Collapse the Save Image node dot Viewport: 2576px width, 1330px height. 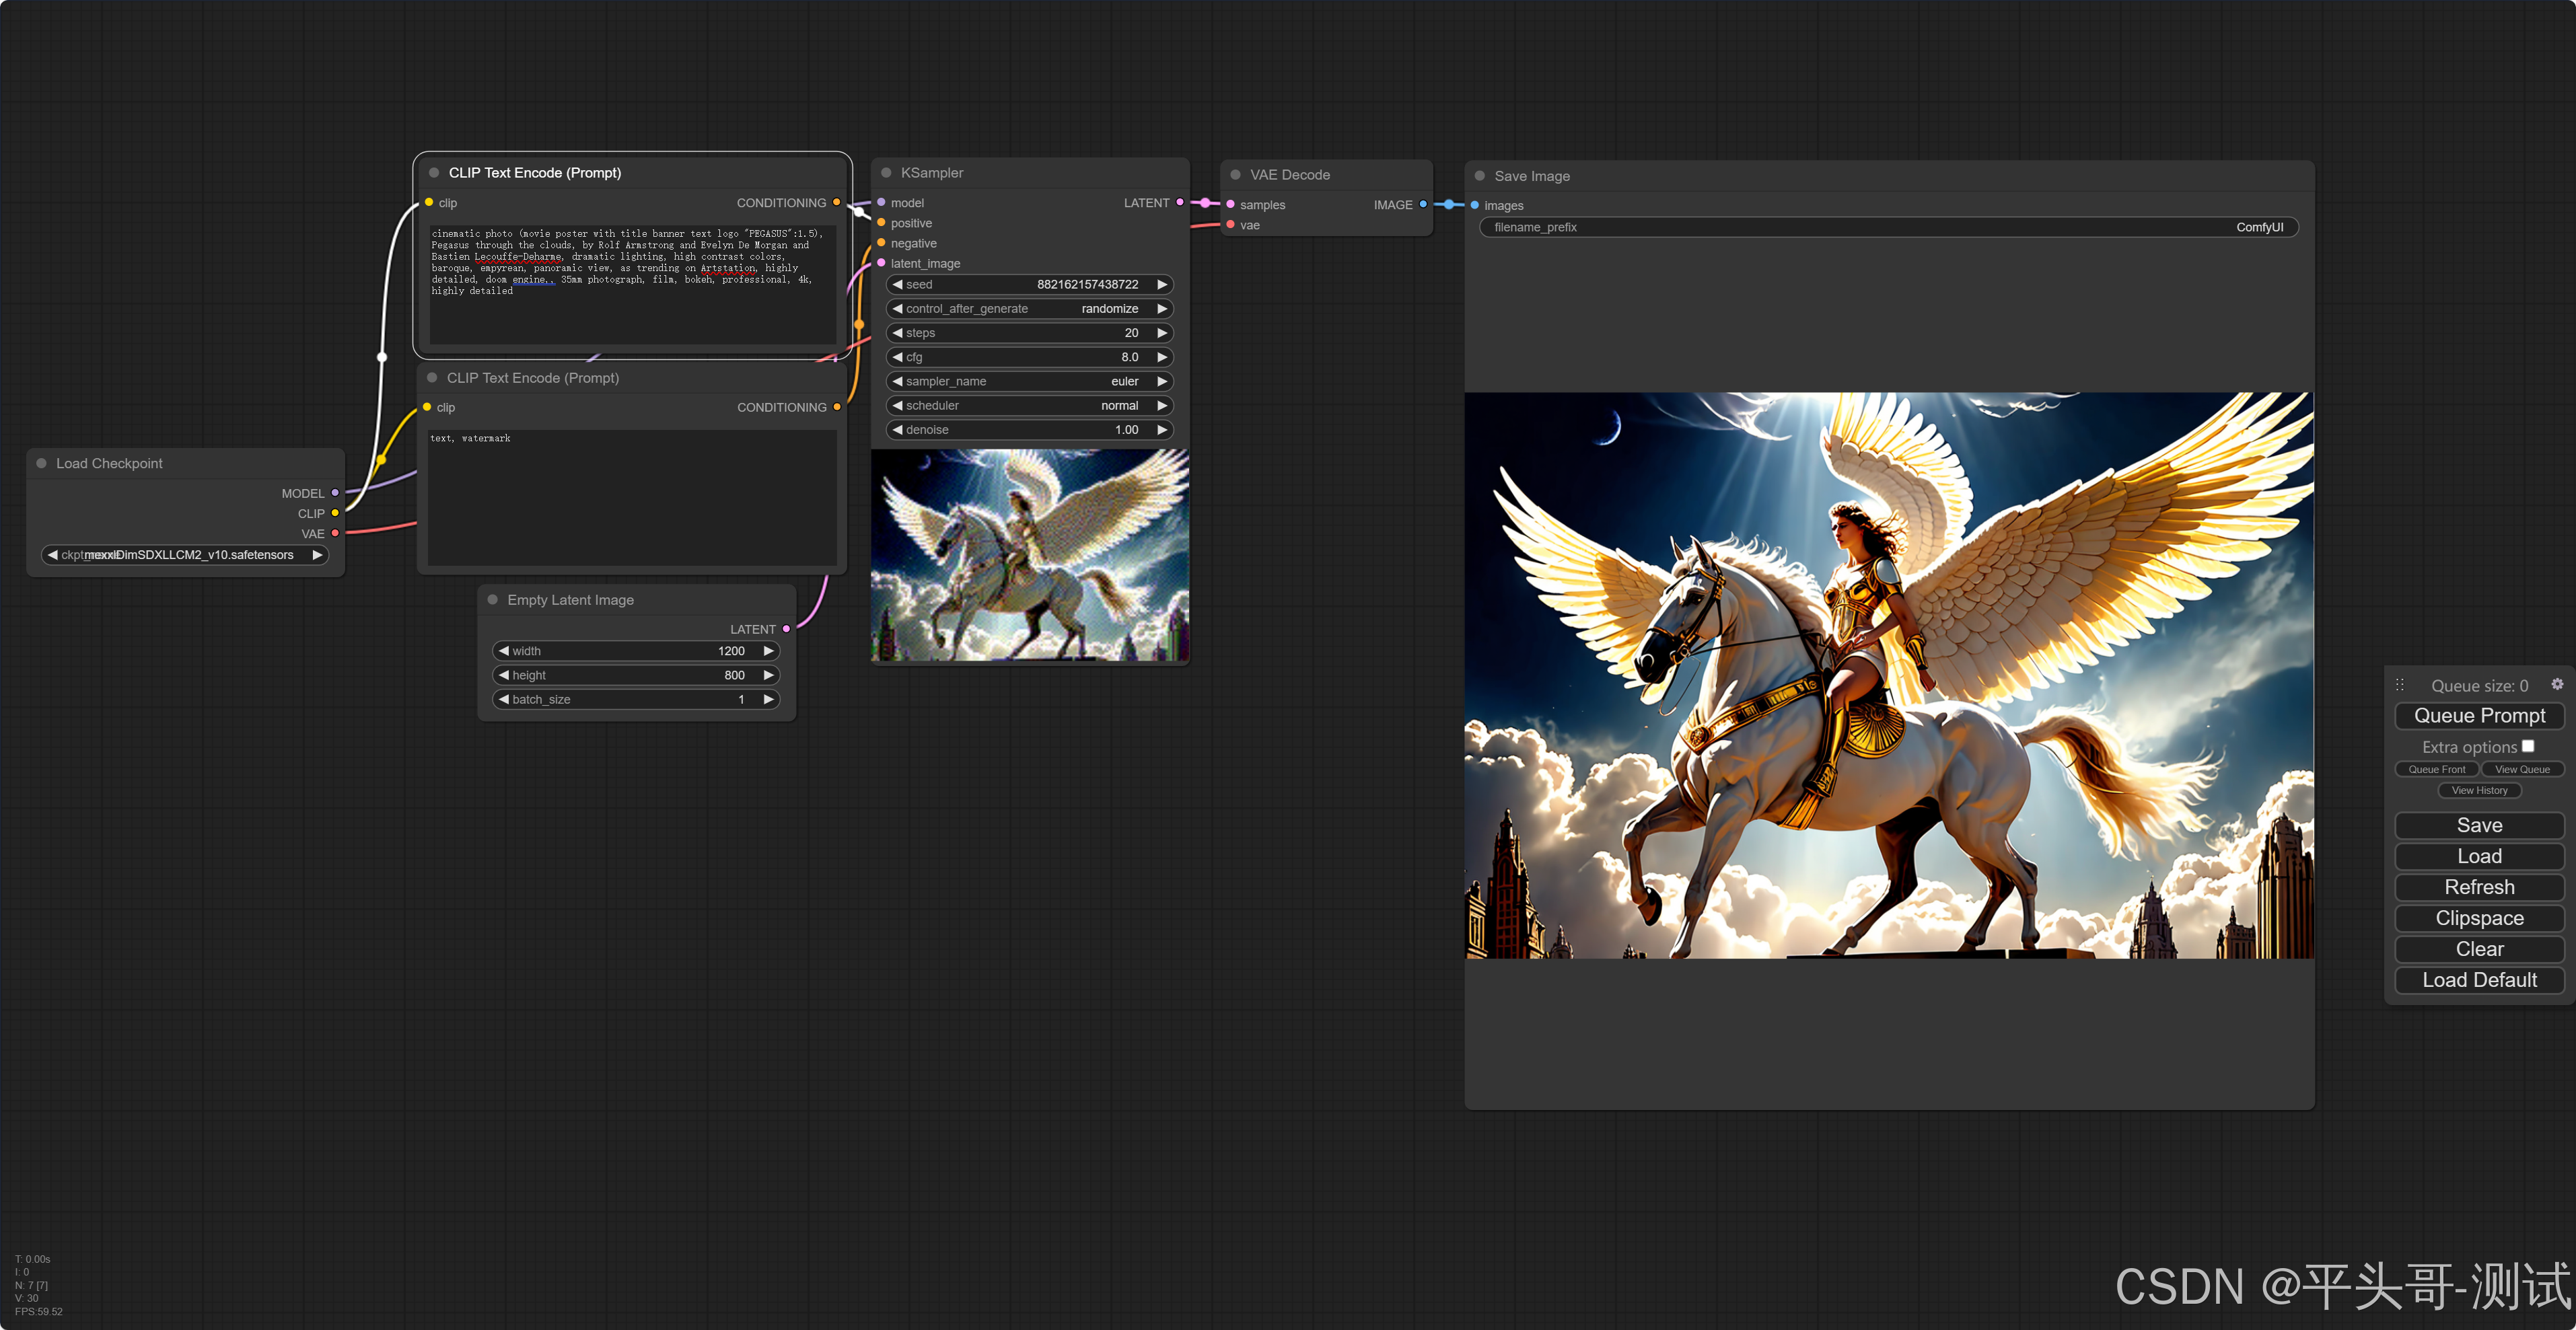pyautogui.click(x=1480, y=176)
